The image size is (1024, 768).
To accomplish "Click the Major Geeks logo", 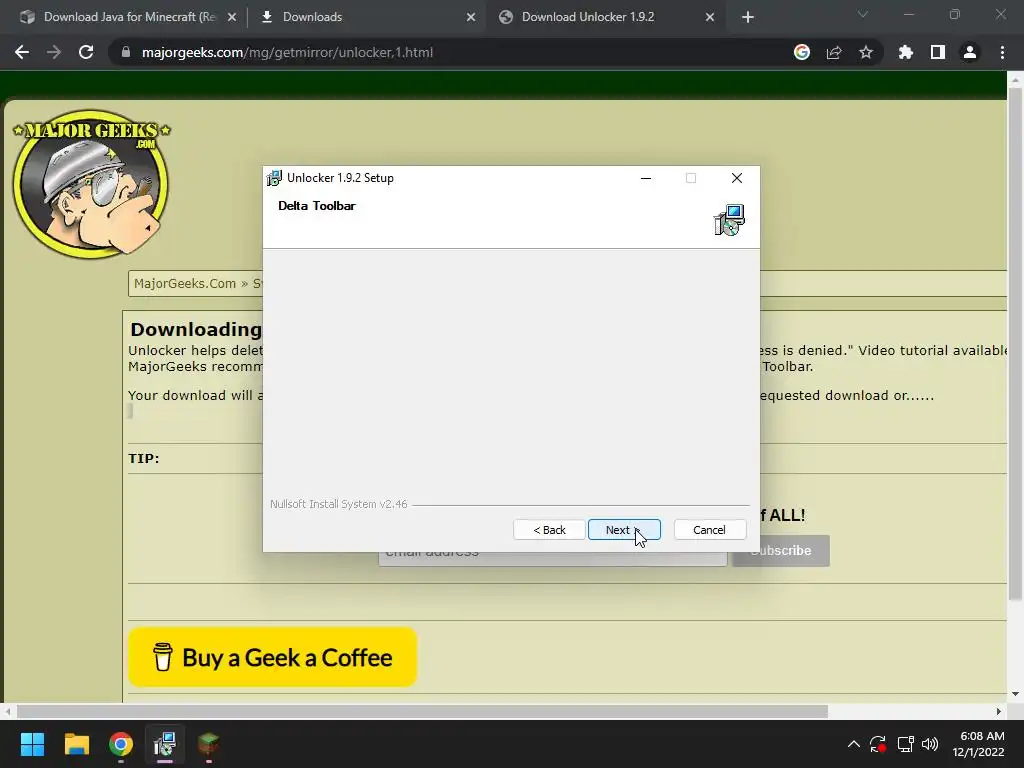I will pos(91,183).
